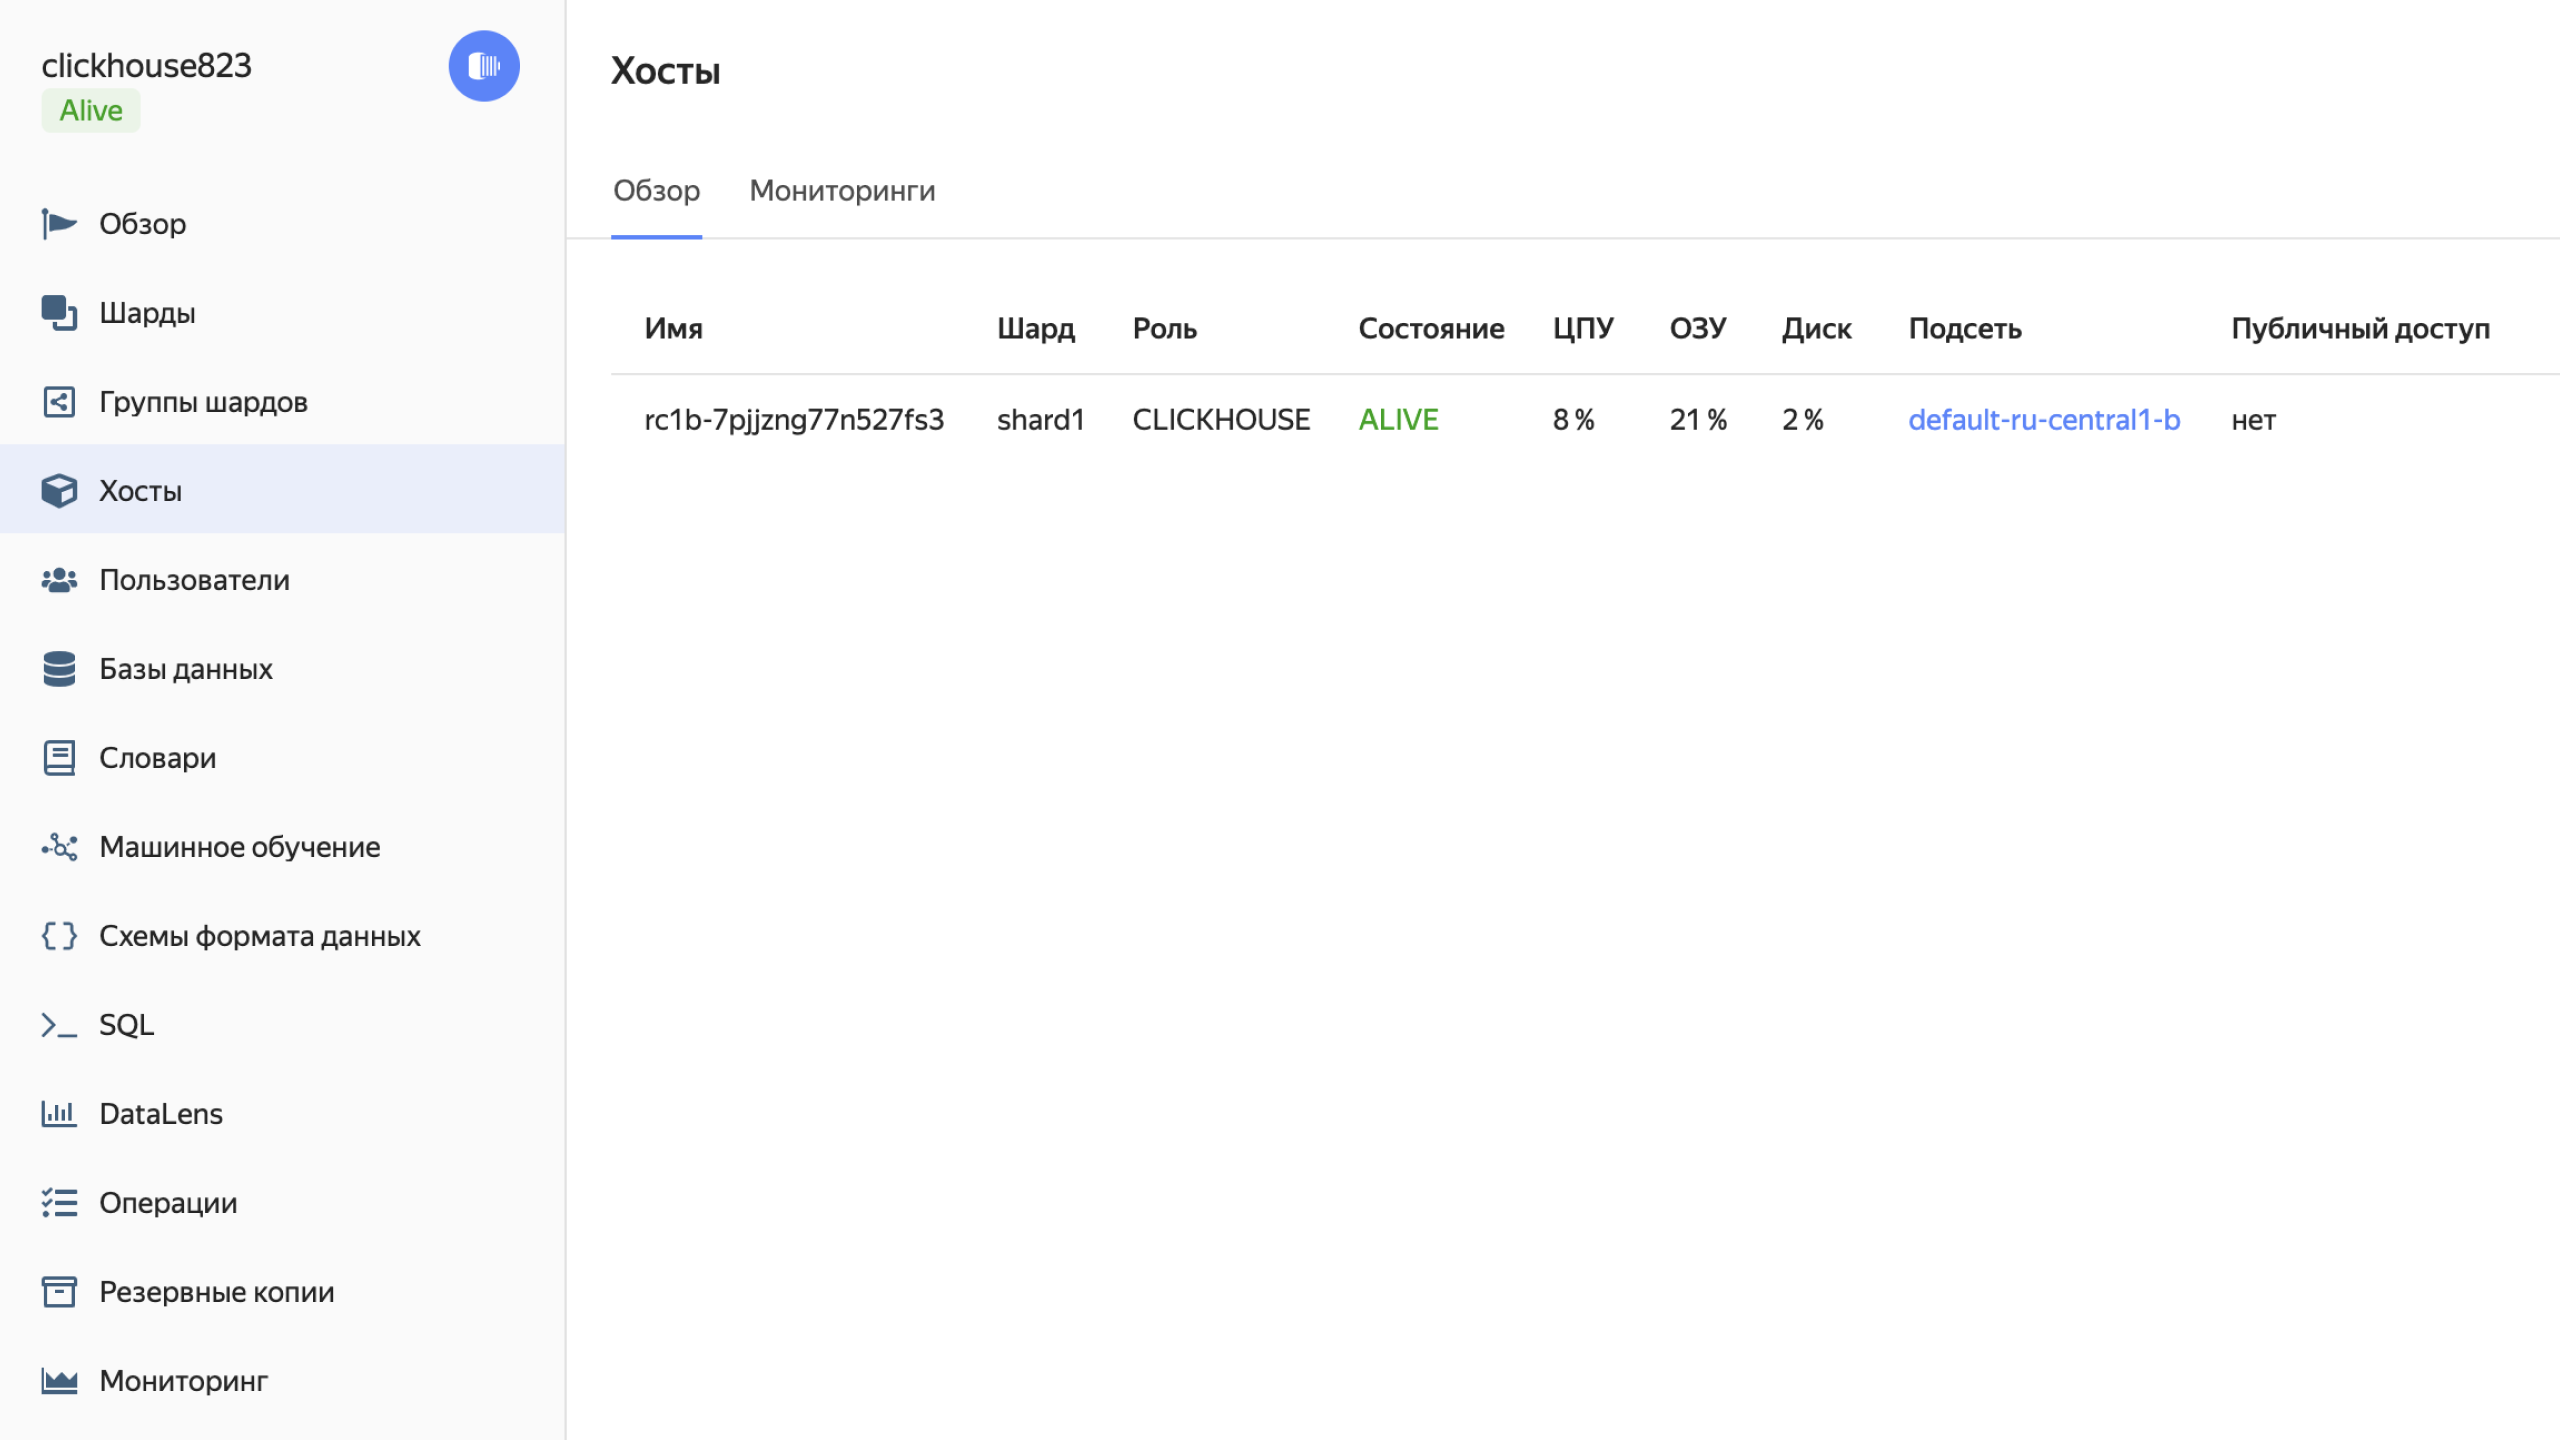
Task: Click the Шард column header
Action: (x=1035, y=329)
